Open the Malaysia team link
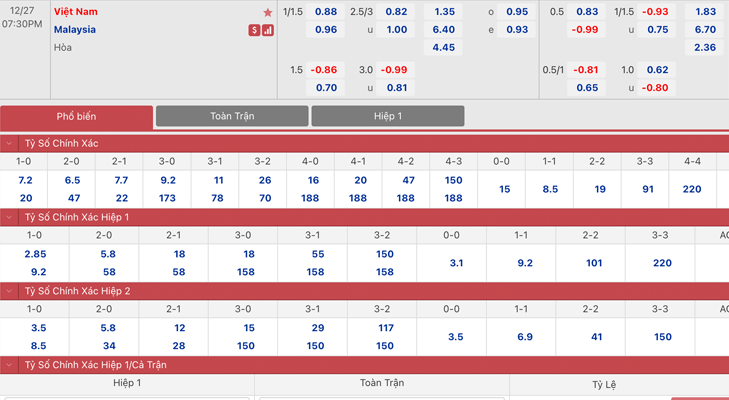 [x=75, y=30]
